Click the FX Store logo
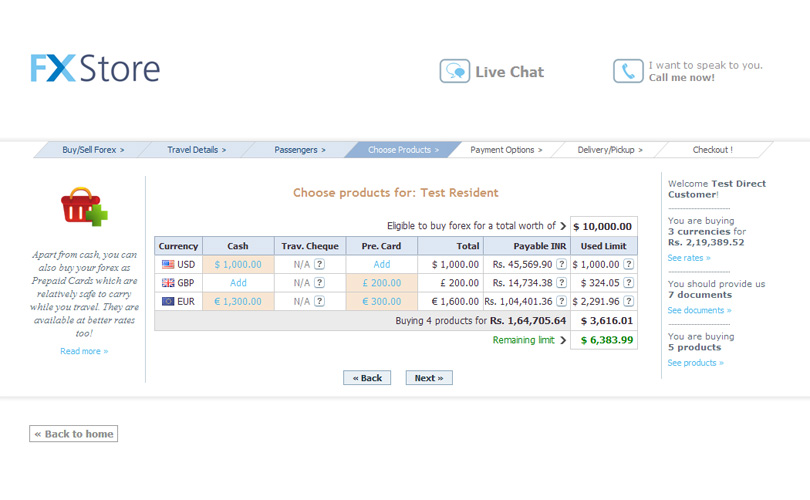This screenshot has width=810, height=500. (x=95, y=68)
